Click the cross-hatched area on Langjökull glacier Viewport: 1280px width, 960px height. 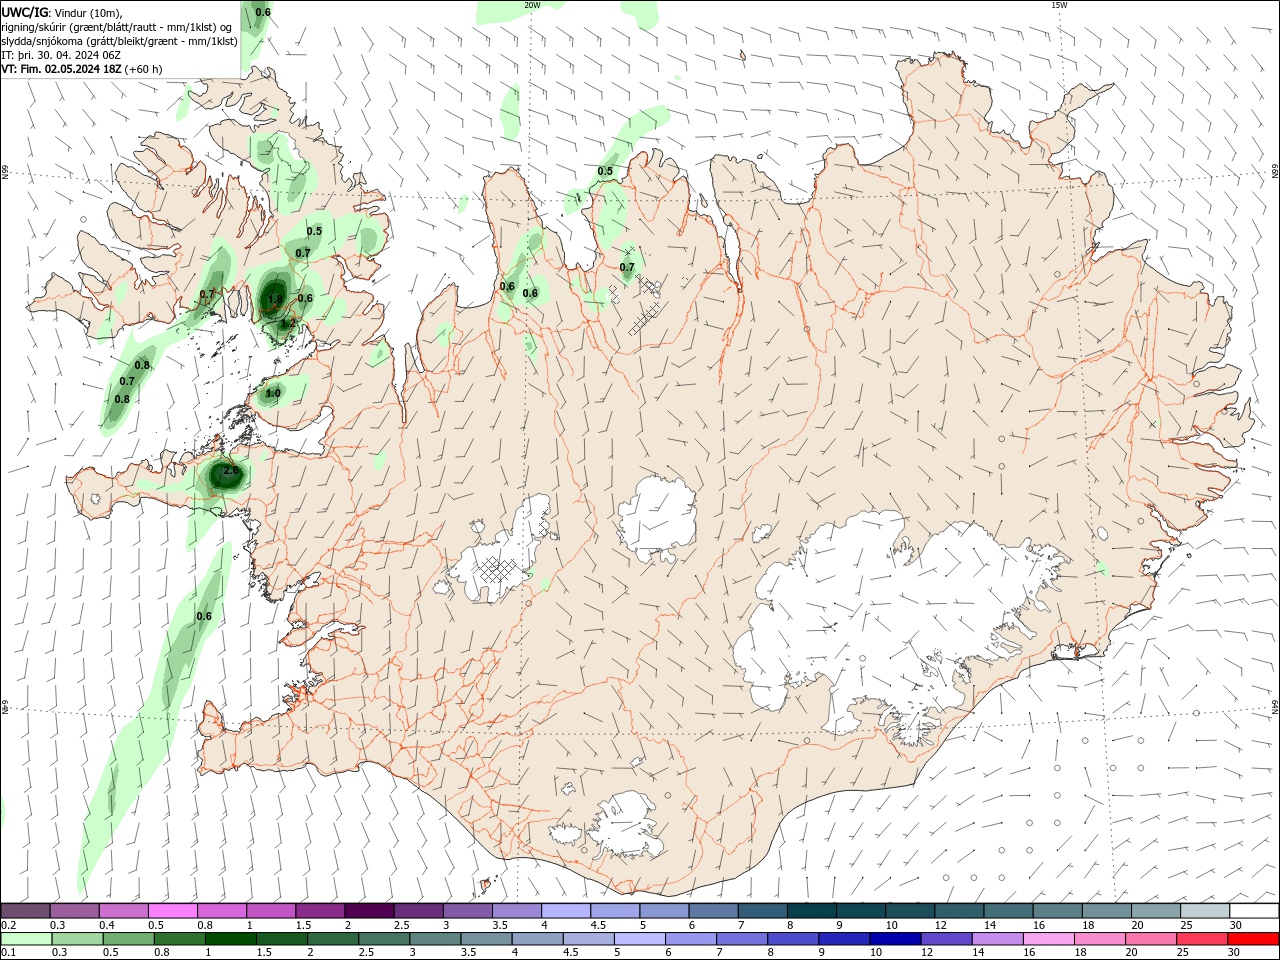pos(500,572)
